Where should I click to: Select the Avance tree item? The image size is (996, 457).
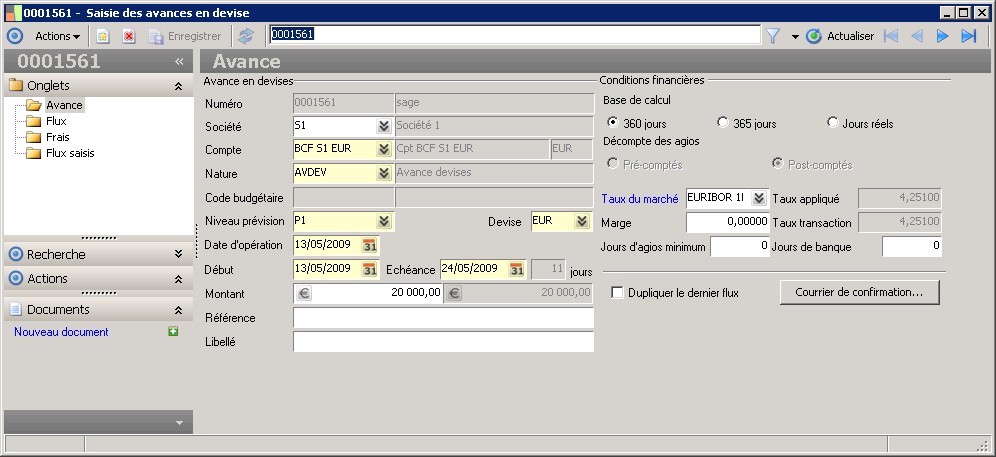click(64, 105)
